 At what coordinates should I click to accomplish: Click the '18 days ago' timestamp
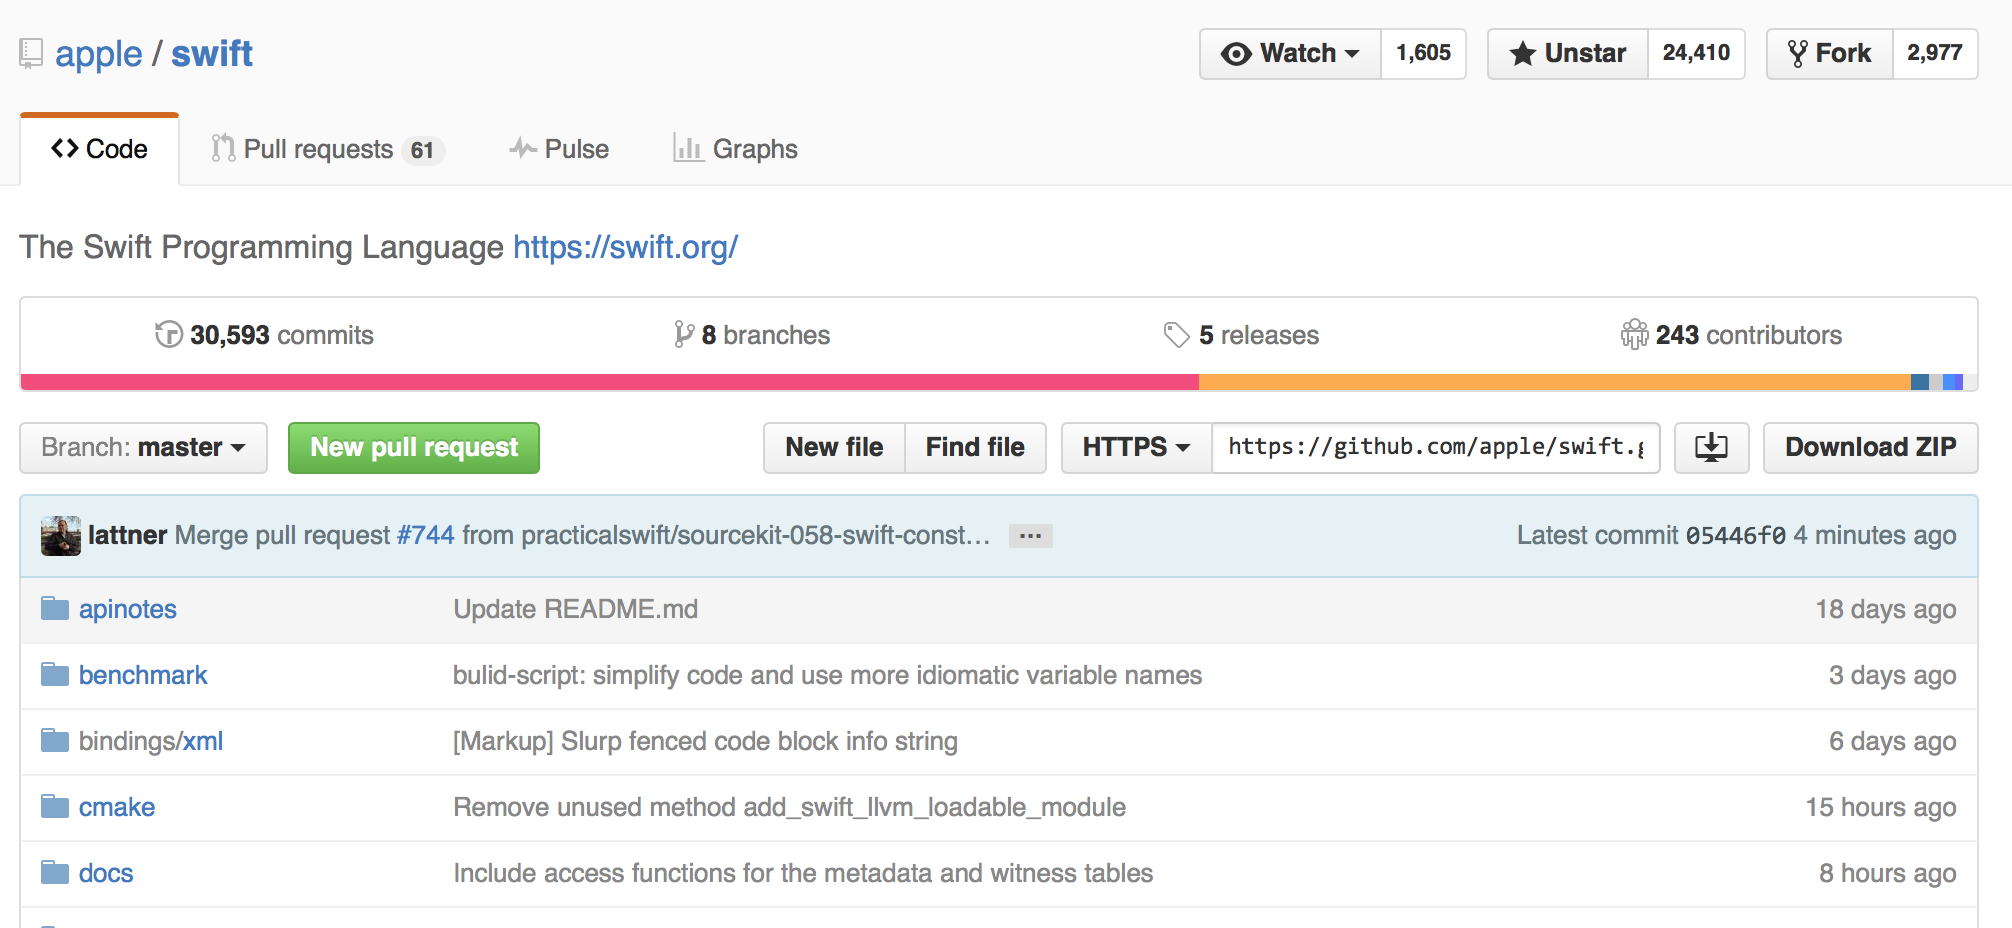pyautogui.click(x=1886, y=609)
